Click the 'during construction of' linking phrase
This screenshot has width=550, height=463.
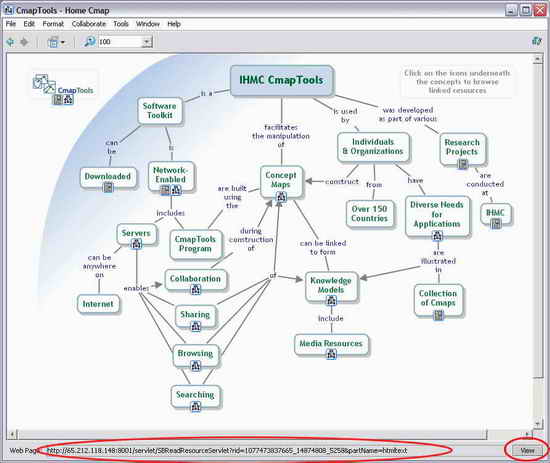251,240
